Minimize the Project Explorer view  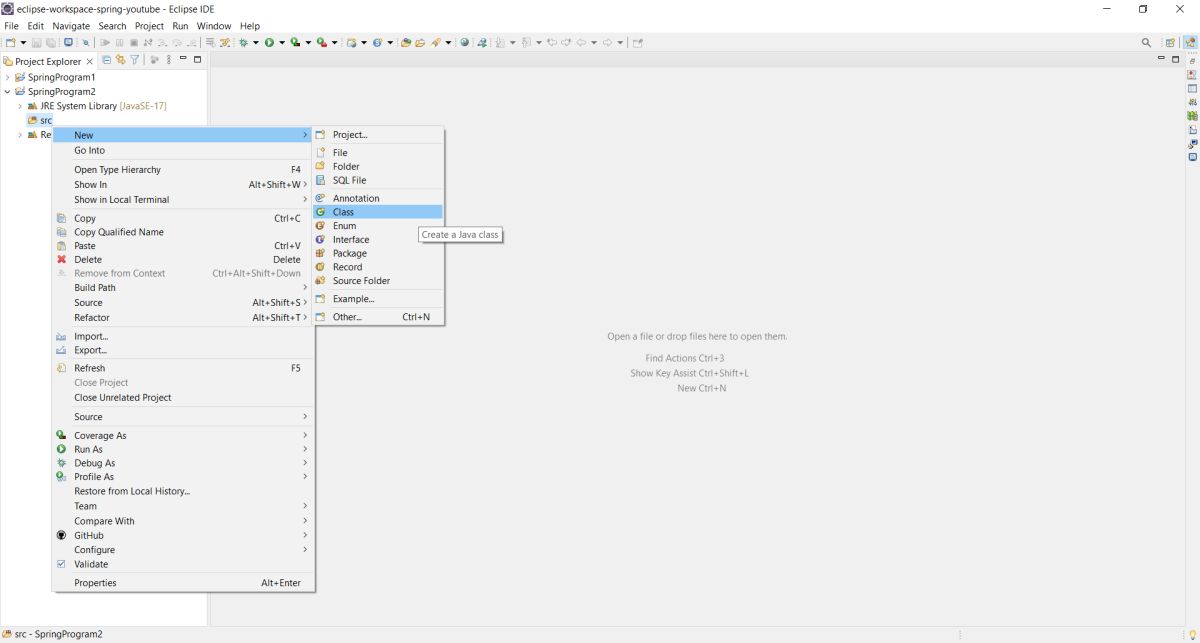click(183, 59)
